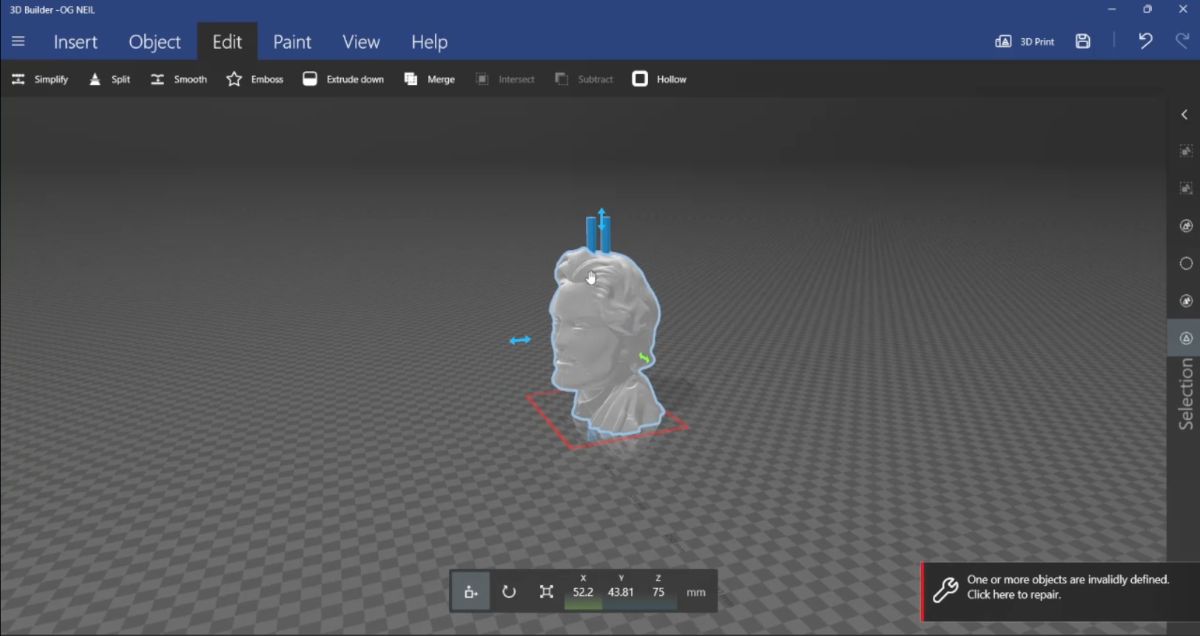Image resolution: width=1200 pixels, height=636 pixels.
Task: Open the hamburger menu
Action: click(x=18, y=41)
